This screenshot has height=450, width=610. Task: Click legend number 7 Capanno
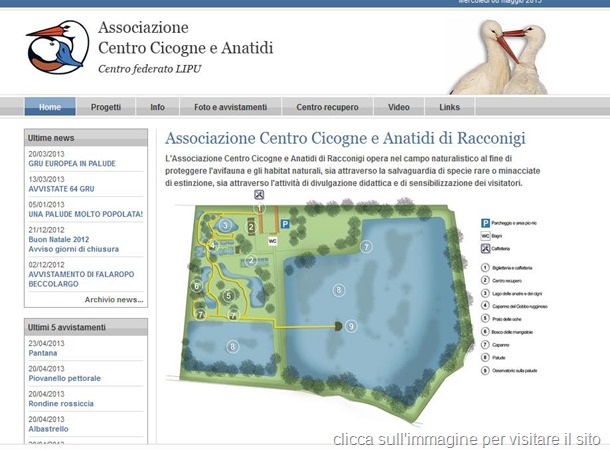pos(485,344)
